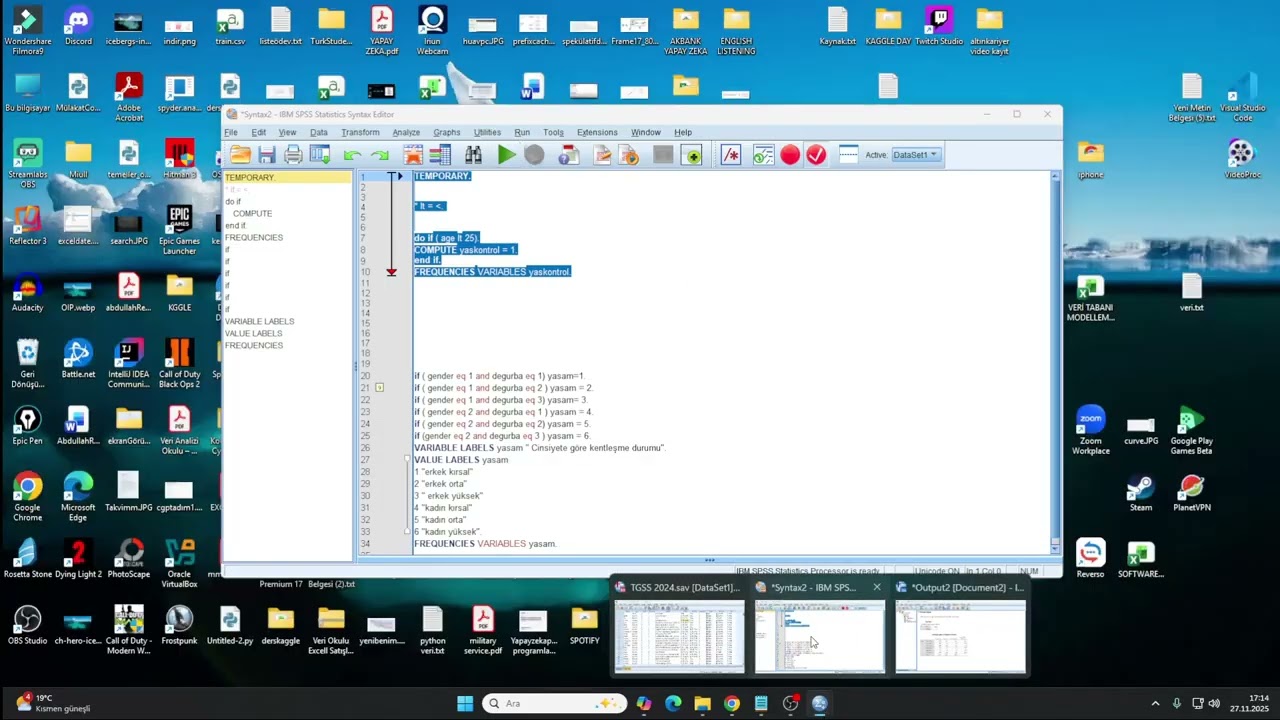1280x720 pixels.
Task: Click the weather widget showing 19°C
Action: tap(52, 703)
